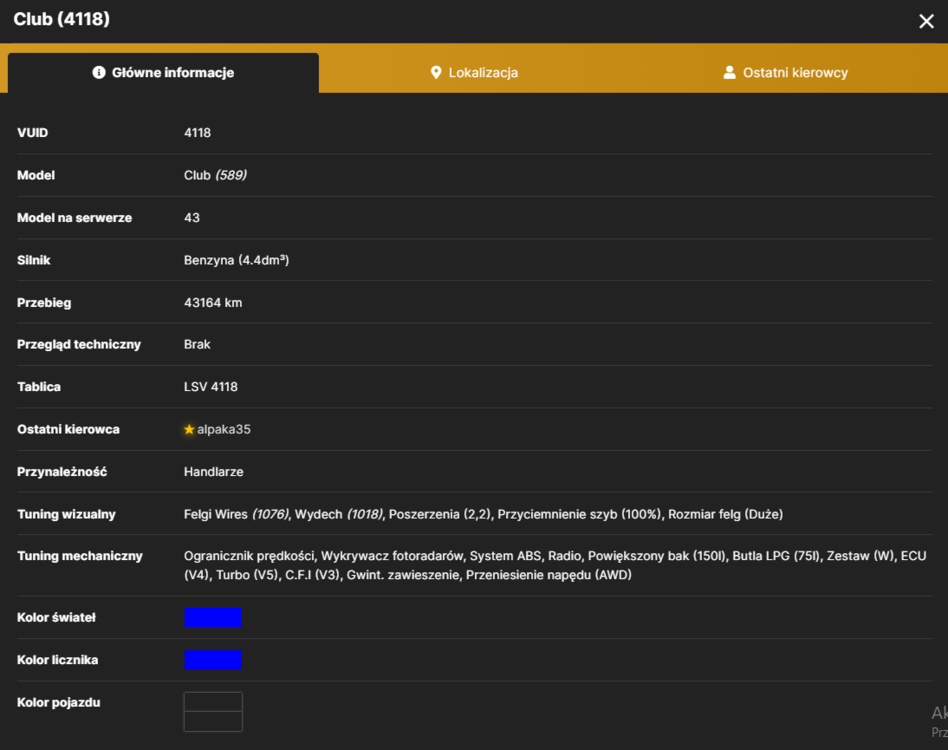This screenshot has height=750, width=948.
Task: Click the Przegląd techniczny row label
Action: 79,344
